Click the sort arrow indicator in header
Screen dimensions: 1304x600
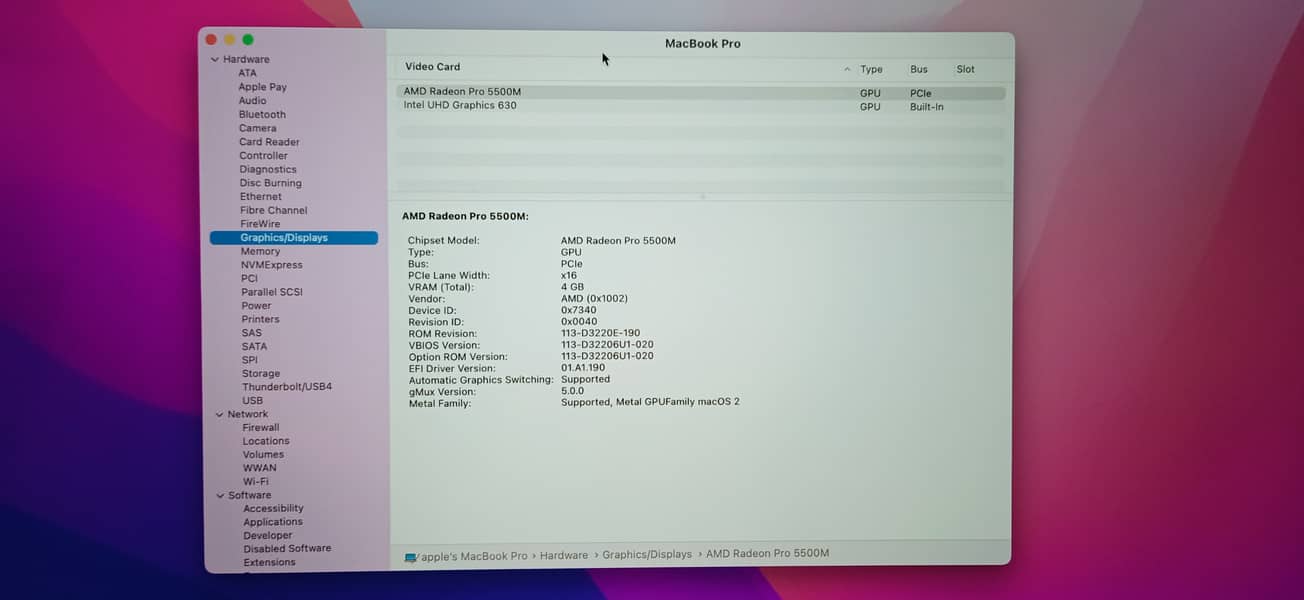coord(847,70)
